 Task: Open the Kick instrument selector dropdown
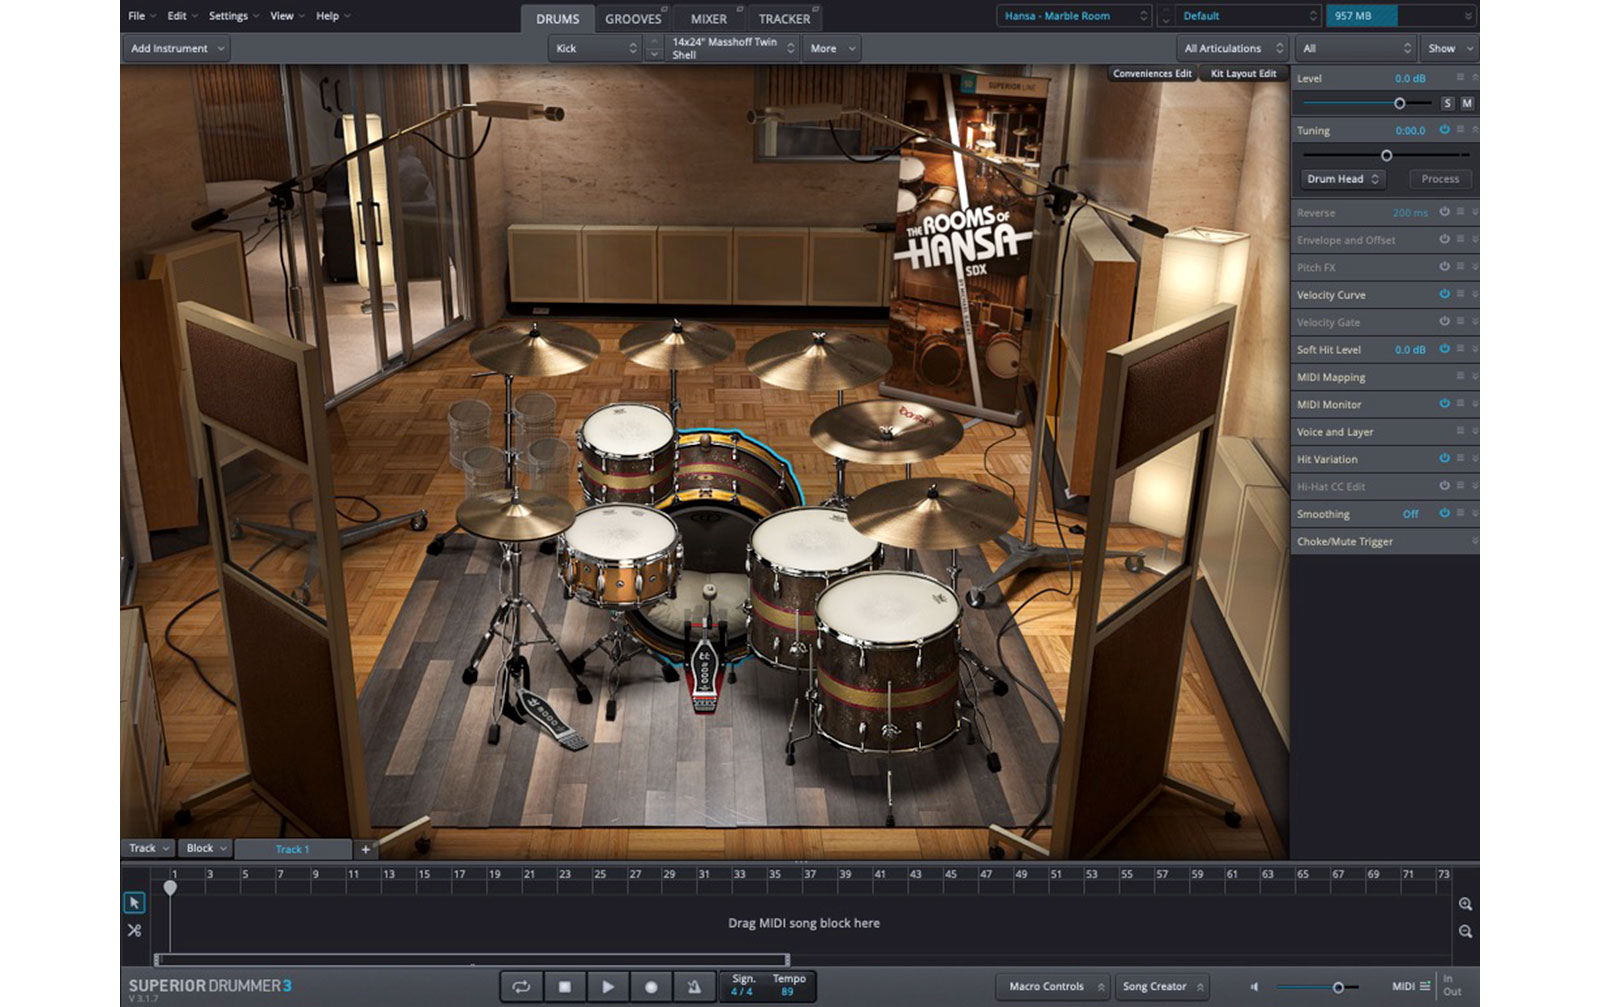pyautogui.click(x=595, y=48)
